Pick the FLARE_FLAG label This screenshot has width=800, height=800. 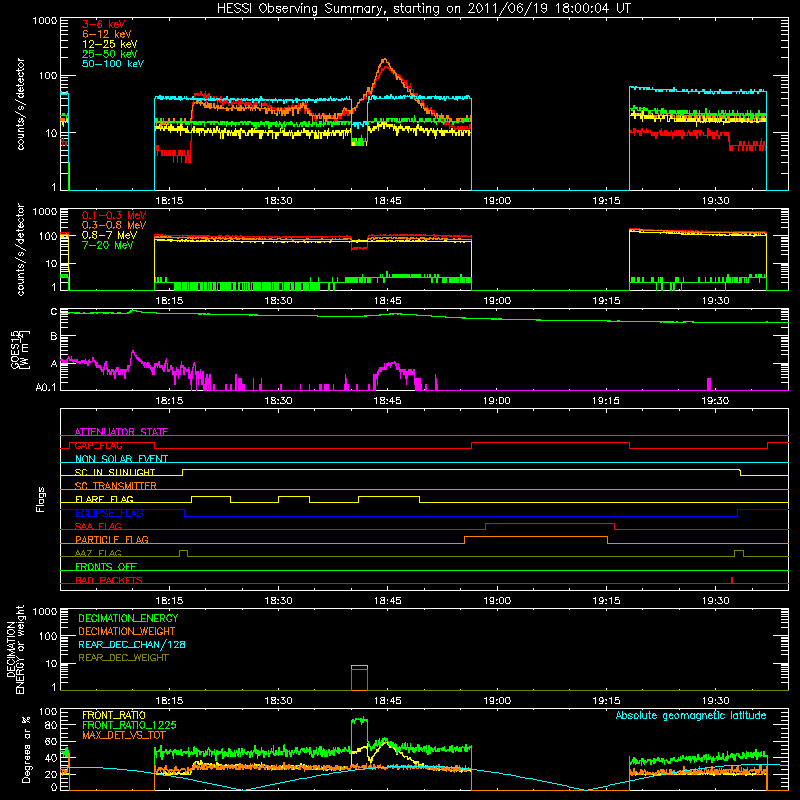tap(104, 499)
